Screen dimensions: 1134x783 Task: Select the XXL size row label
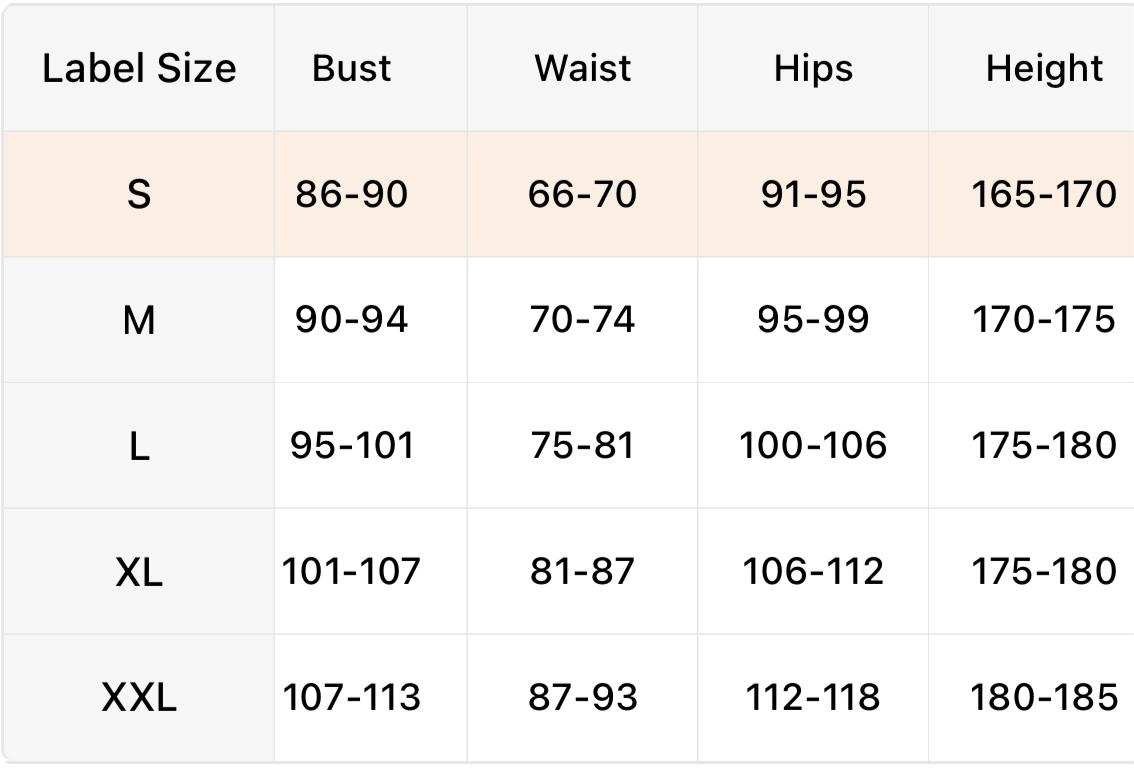pyautogui.click(x=139, y=697)
